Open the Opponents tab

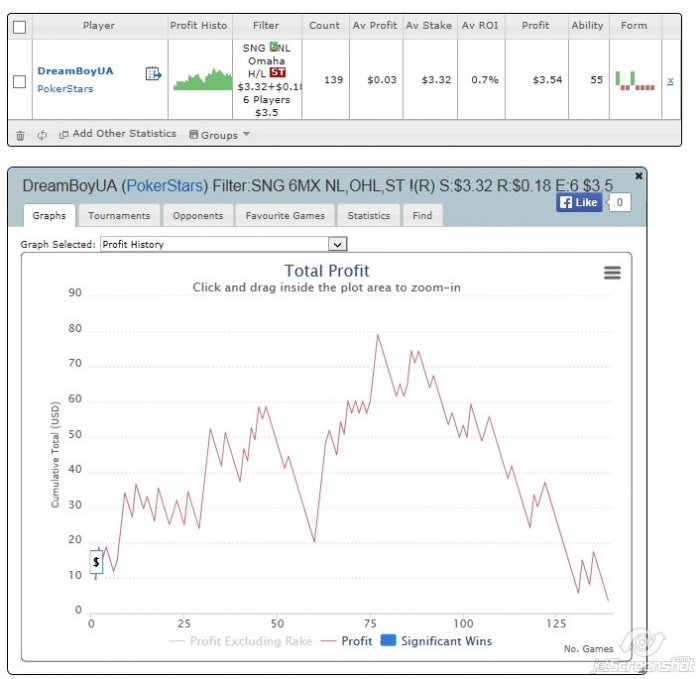(x=198, y=216)
